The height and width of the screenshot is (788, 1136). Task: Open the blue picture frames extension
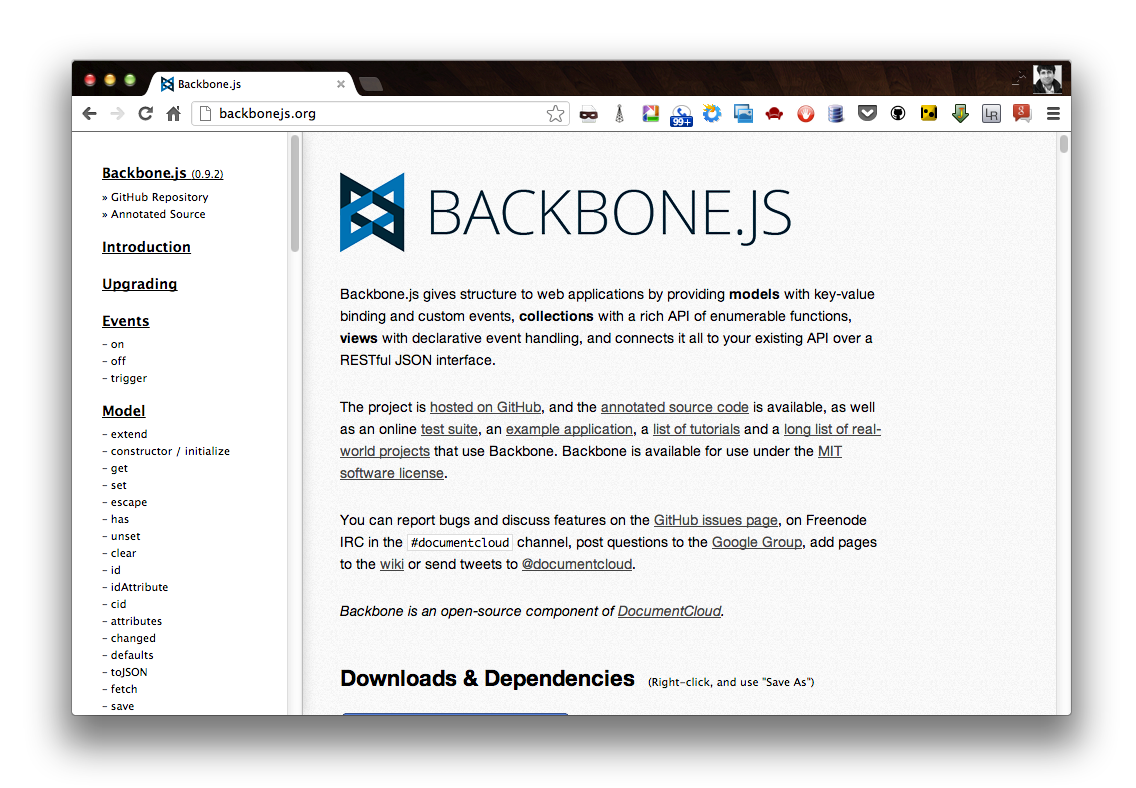743,114
